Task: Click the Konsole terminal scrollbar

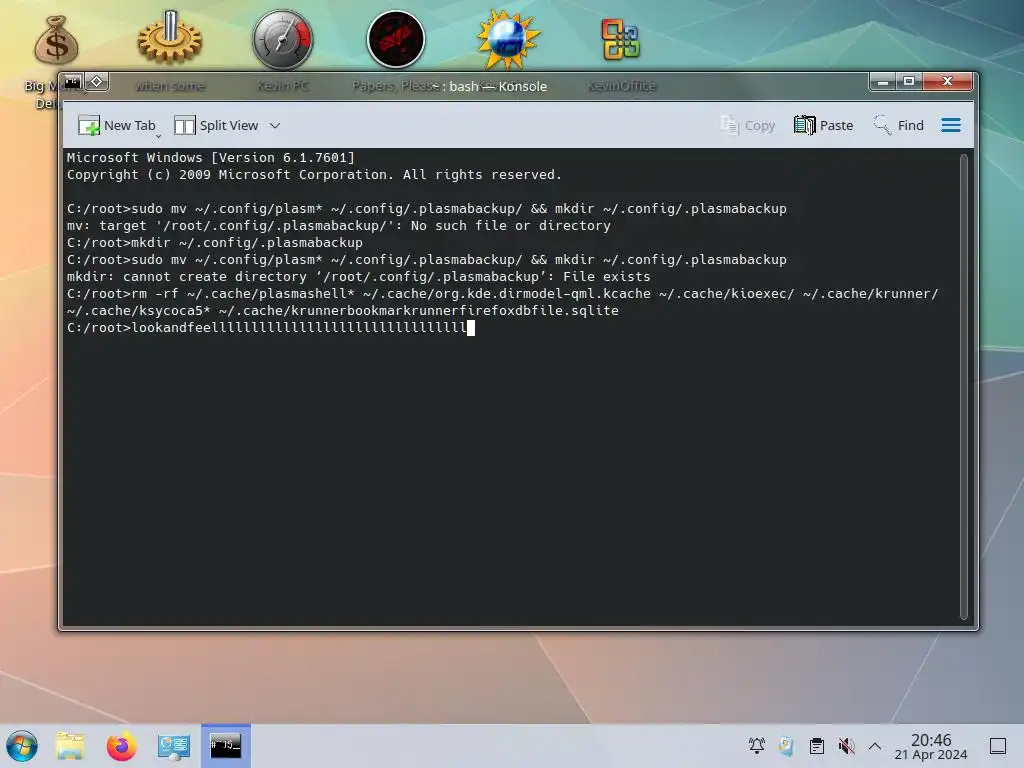Action: pyautogui.click(x=963, y=387)
